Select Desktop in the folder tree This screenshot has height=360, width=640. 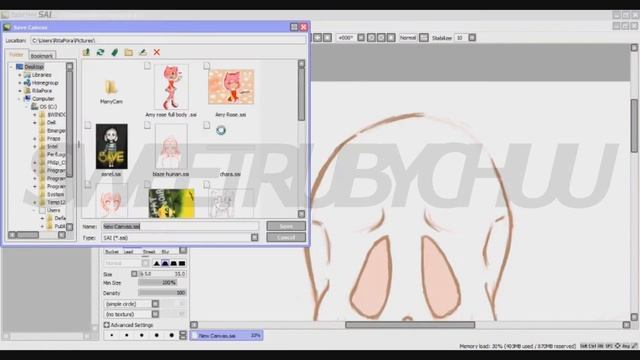tap(34, 67)
